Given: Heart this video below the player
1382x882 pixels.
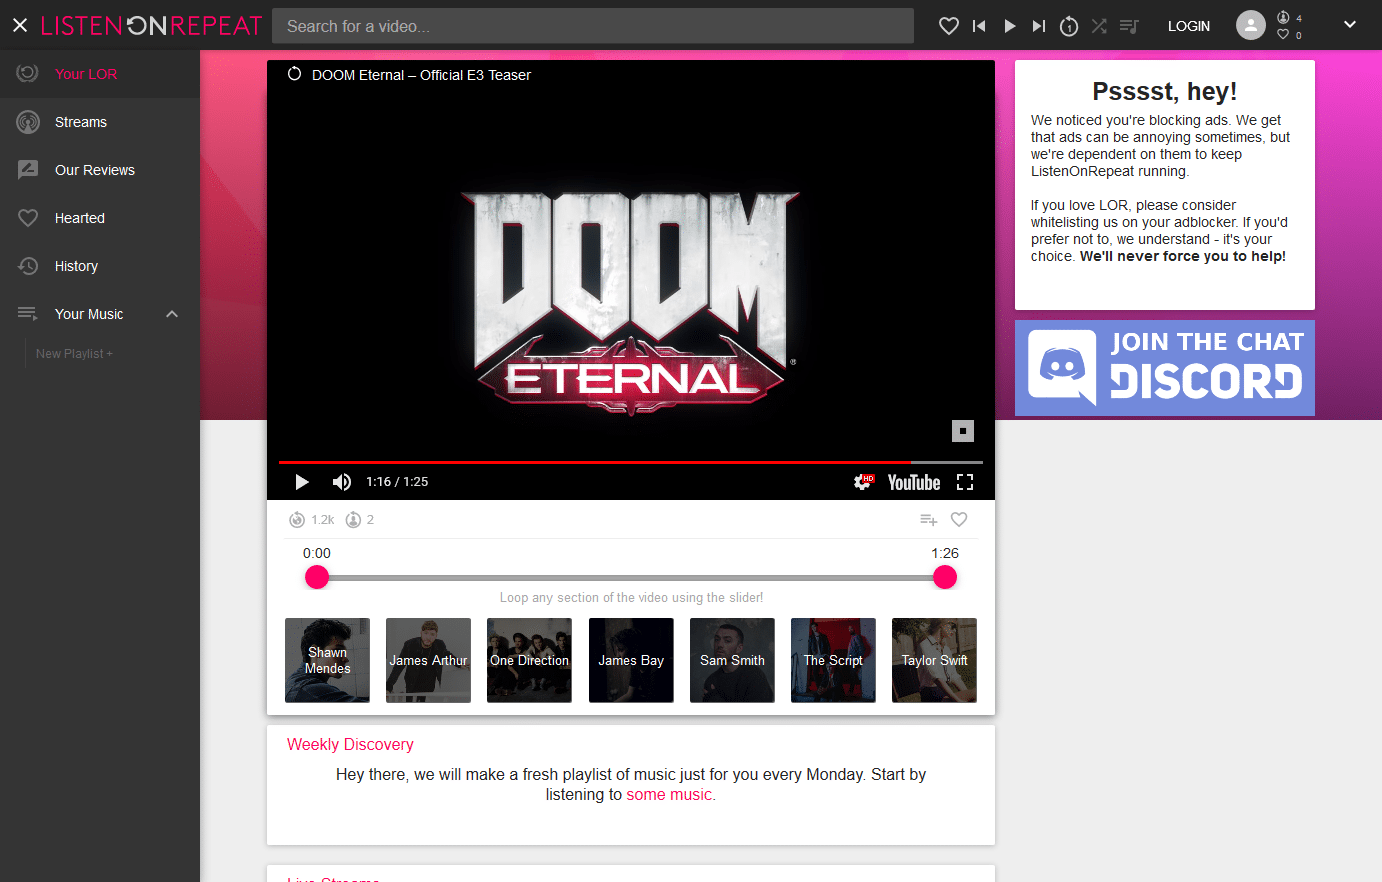Looking at the screenshot, I should coord(959,519).
